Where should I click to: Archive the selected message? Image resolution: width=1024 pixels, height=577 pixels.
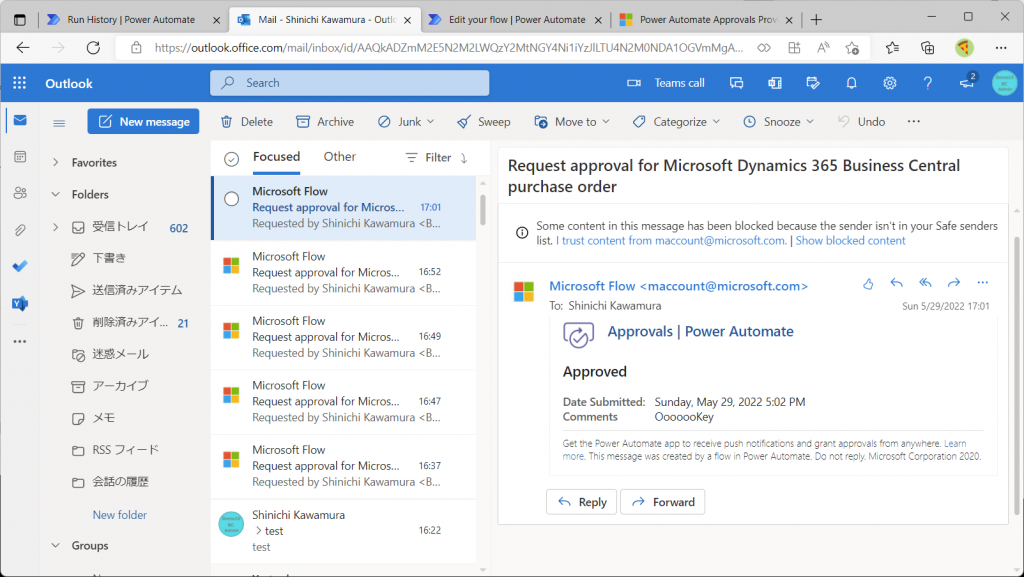[325, 121]
